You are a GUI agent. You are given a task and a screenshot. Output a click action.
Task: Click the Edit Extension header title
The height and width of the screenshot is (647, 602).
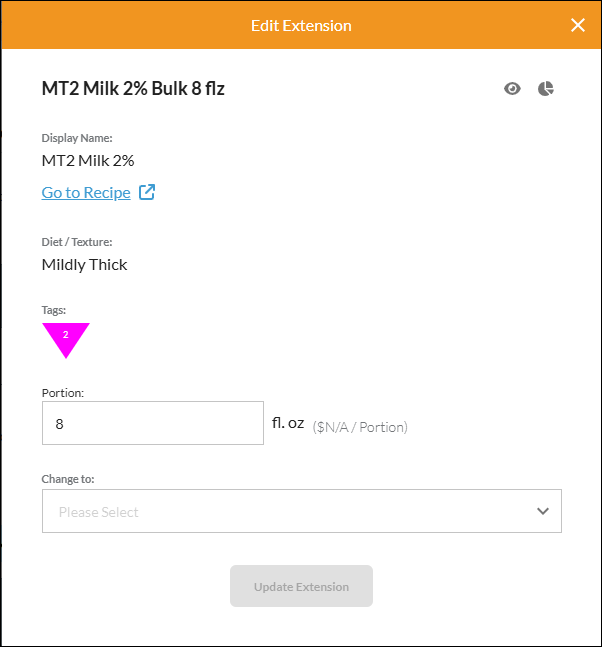[x=301, y=26]
